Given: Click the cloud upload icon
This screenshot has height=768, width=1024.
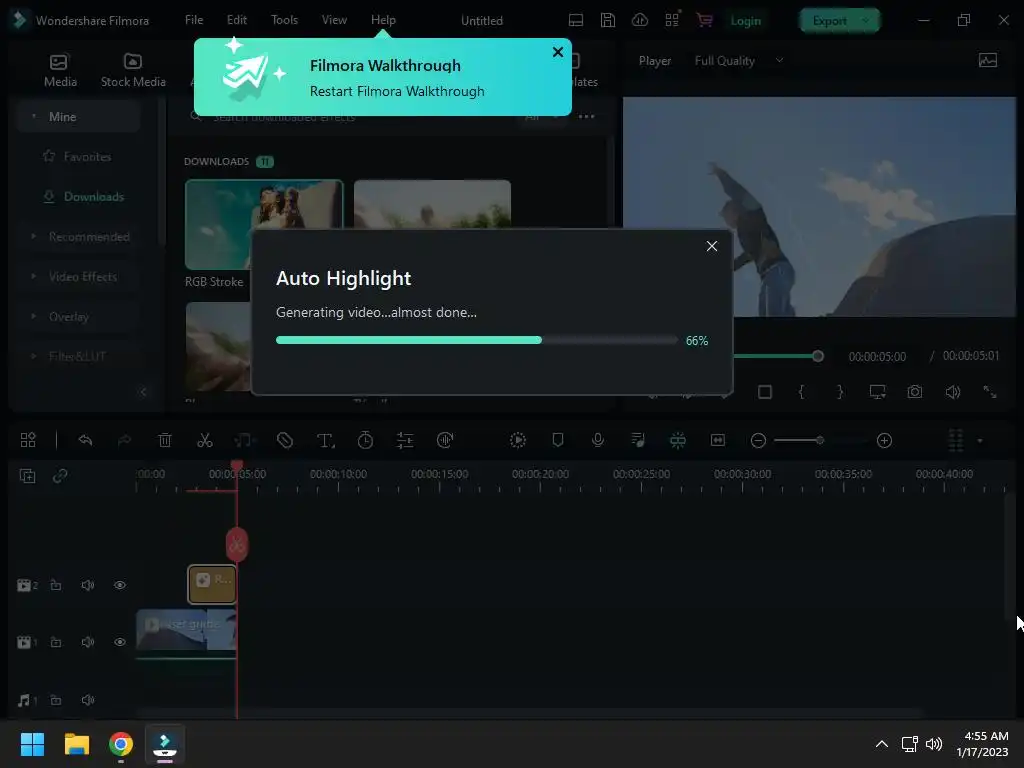Looking at the screenshot, I should pyautogui.click(x=640, y=20).
